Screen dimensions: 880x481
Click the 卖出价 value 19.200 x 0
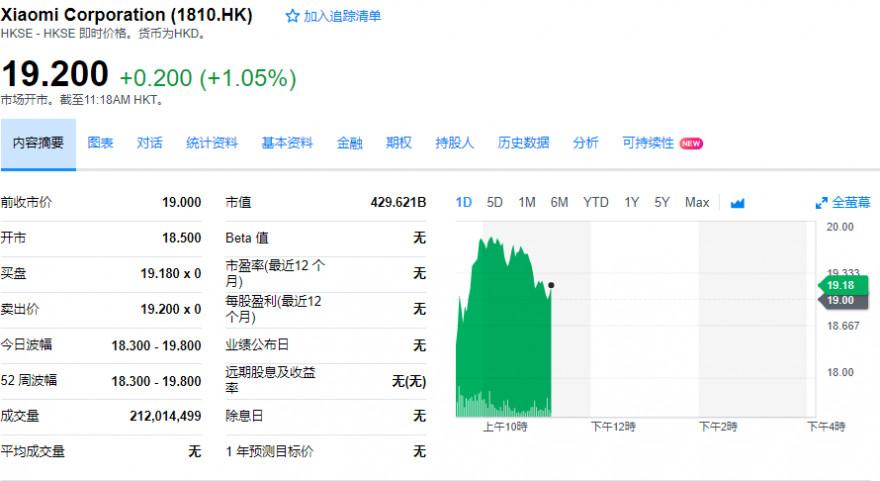pos(171,309)
